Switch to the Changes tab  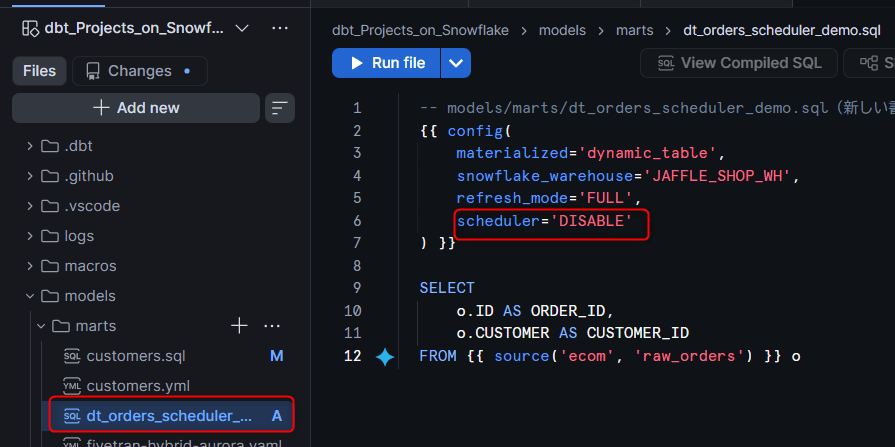(x=140, y=71)
